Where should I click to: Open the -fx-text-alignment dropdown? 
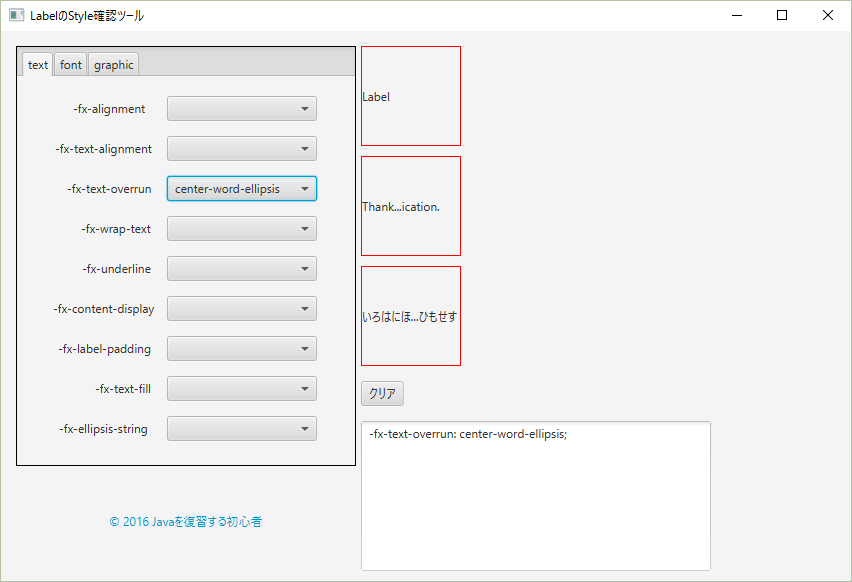pyautogui.click(x=241, y=148)
